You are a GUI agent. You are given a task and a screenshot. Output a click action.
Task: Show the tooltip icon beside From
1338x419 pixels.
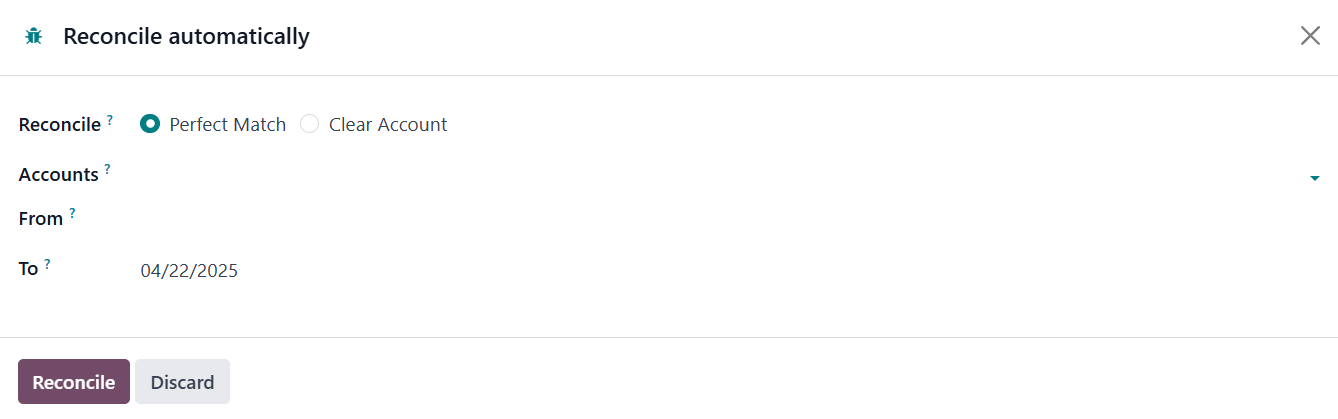coord(72,214)
